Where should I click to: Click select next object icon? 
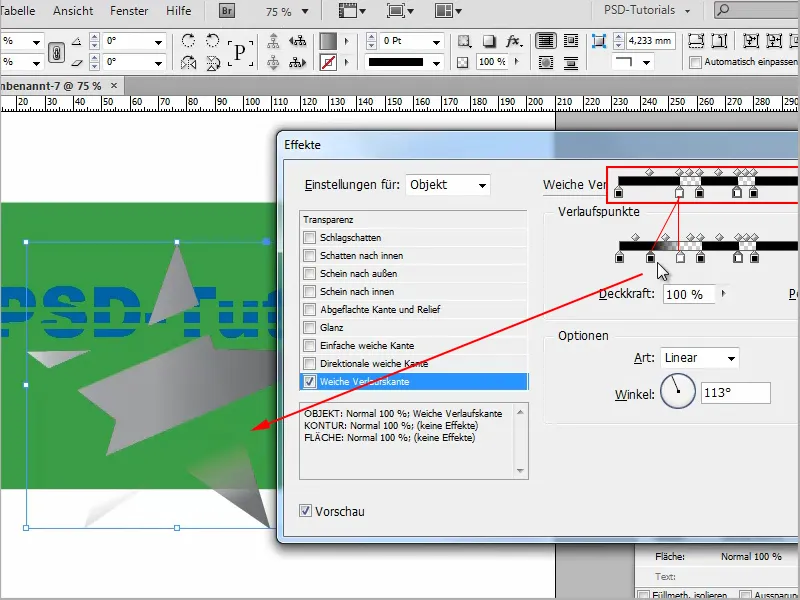(x=297, y=63)
